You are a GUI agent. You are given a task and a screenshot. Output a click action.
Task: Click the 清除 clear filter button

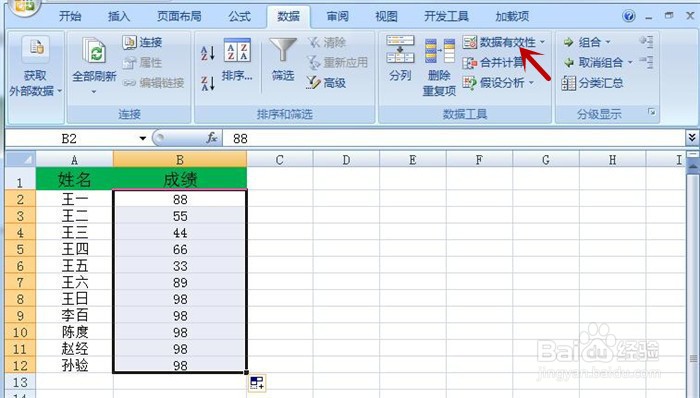click(326, 42)
